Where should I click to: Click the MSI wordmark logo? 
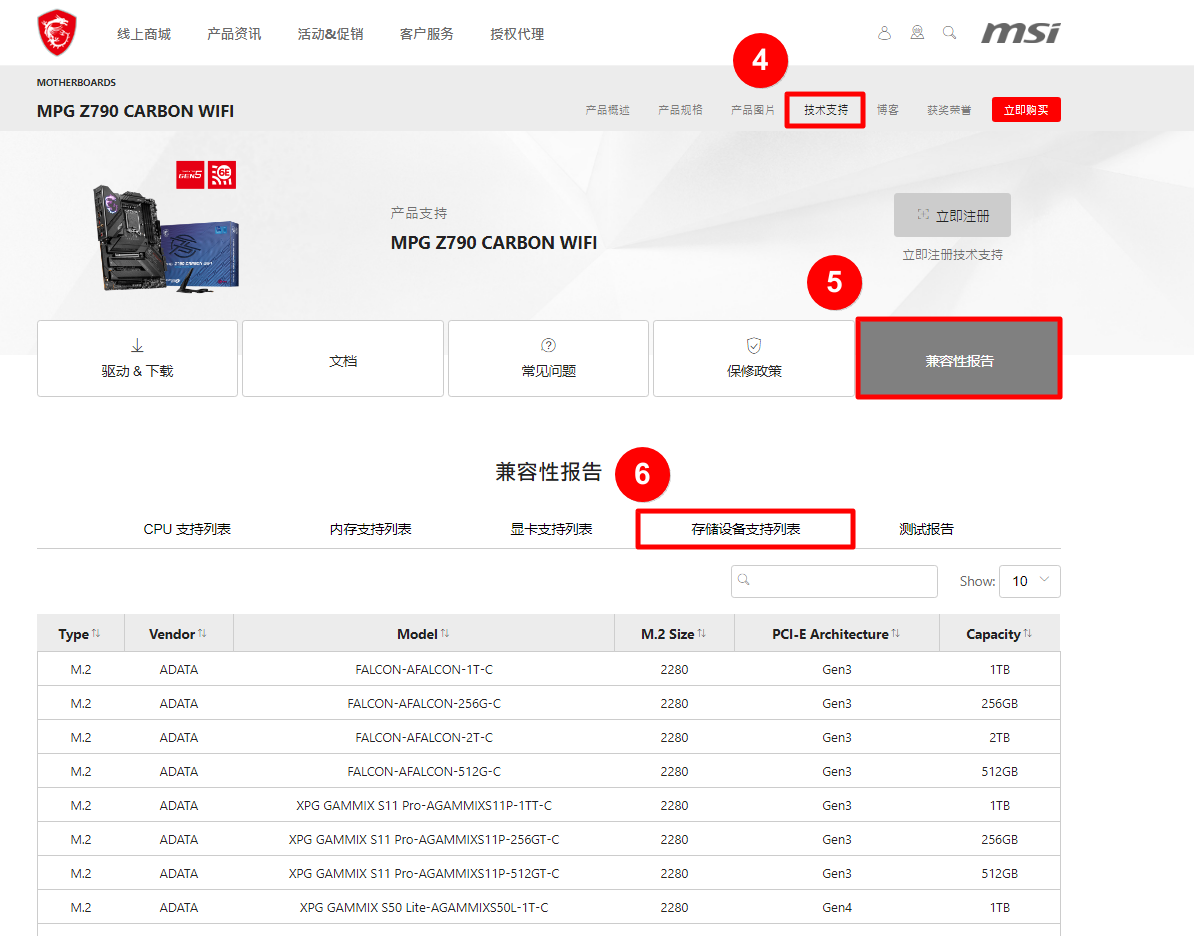1020,33
